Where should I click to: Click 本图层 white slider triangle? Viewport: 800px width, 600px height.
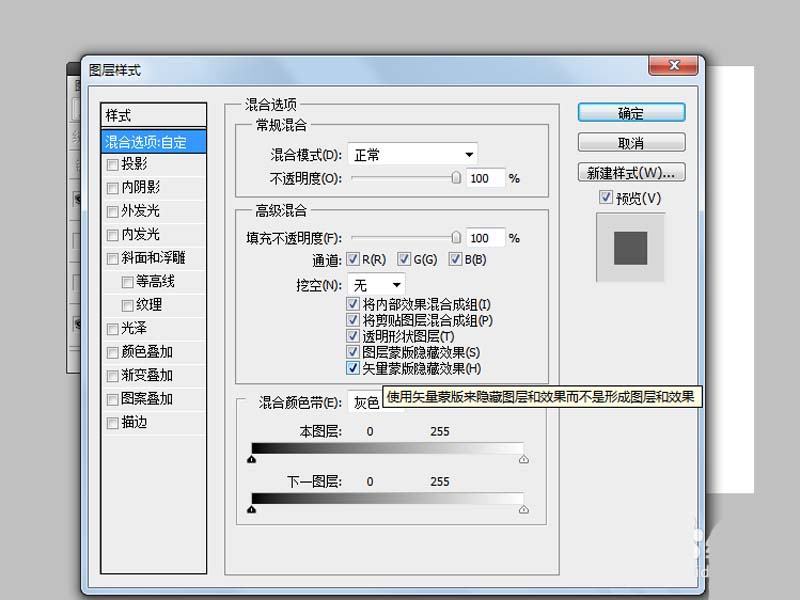523,460
